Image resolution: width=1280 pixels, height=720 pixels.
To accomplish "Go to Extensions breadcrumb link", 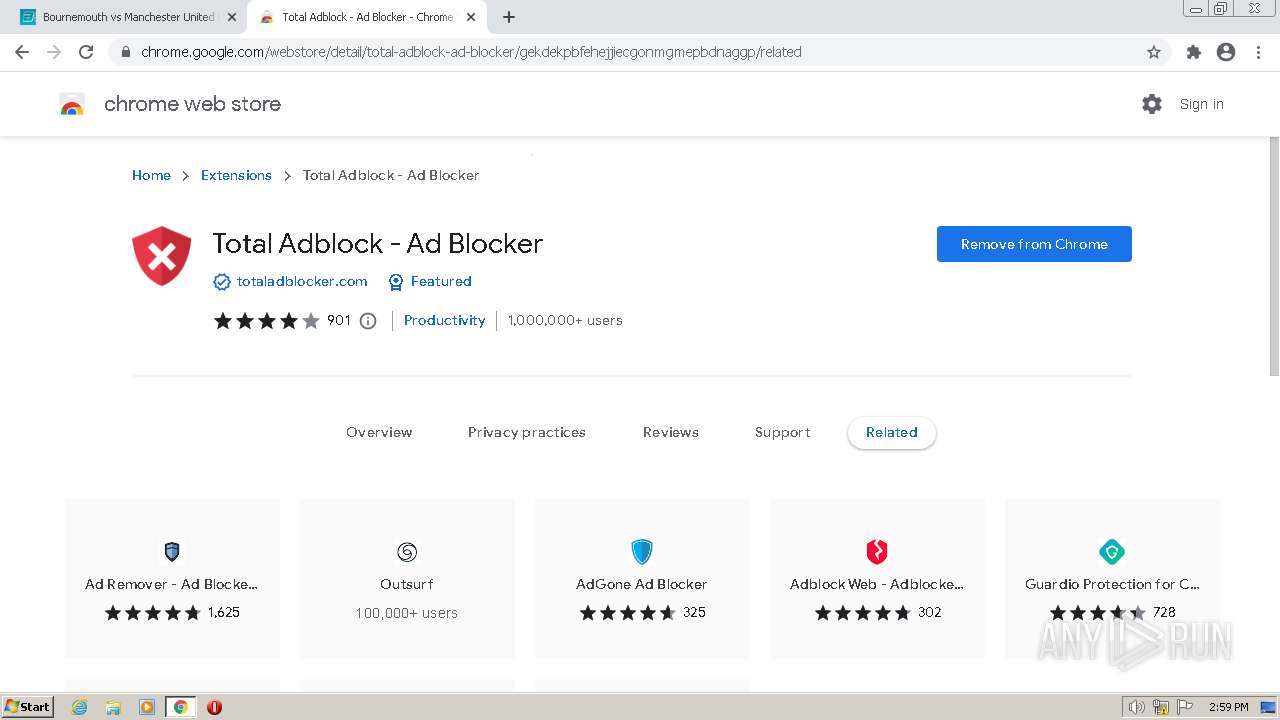I will (x=236, y=175).
